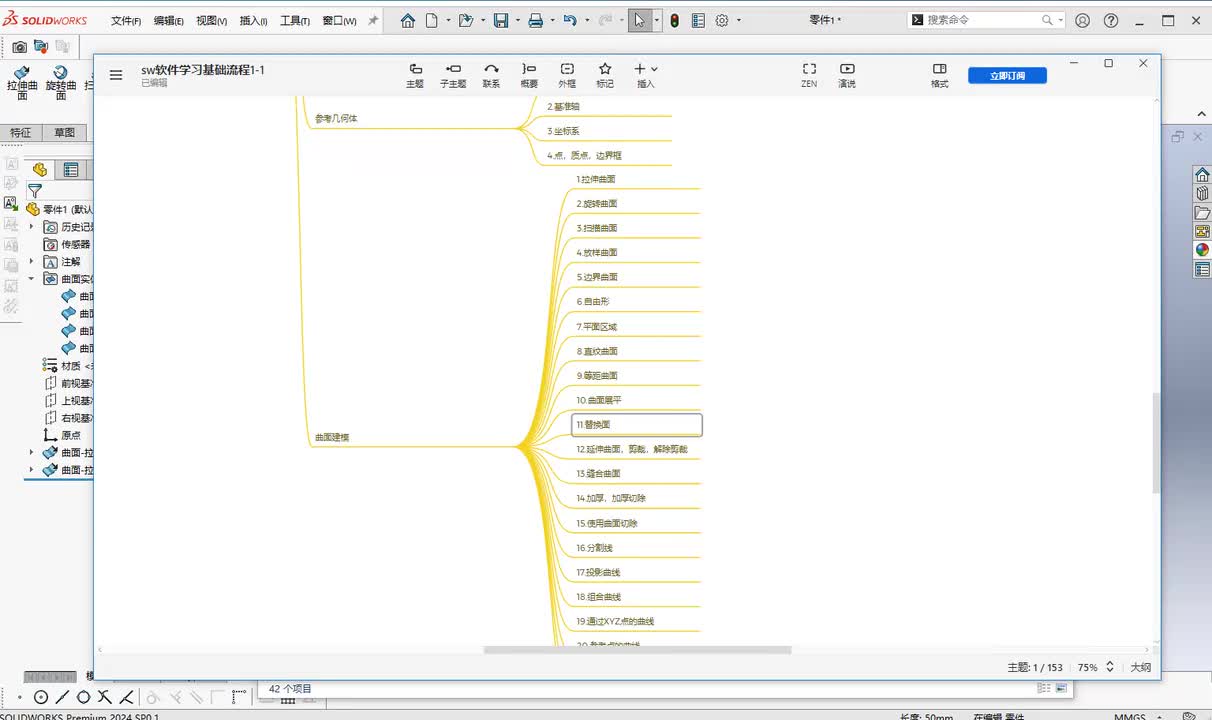Collapse the 曲面实体 tree node

[31, 279]
